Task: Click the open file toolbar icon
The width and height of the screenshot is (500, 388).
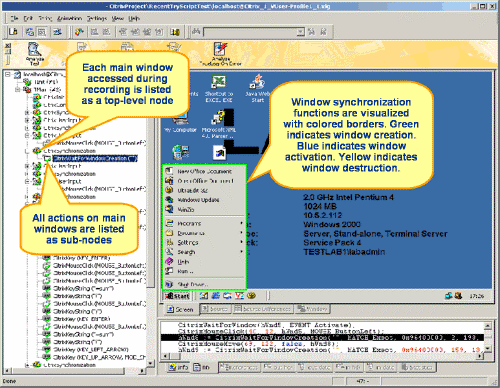Action: pos(13,32)
